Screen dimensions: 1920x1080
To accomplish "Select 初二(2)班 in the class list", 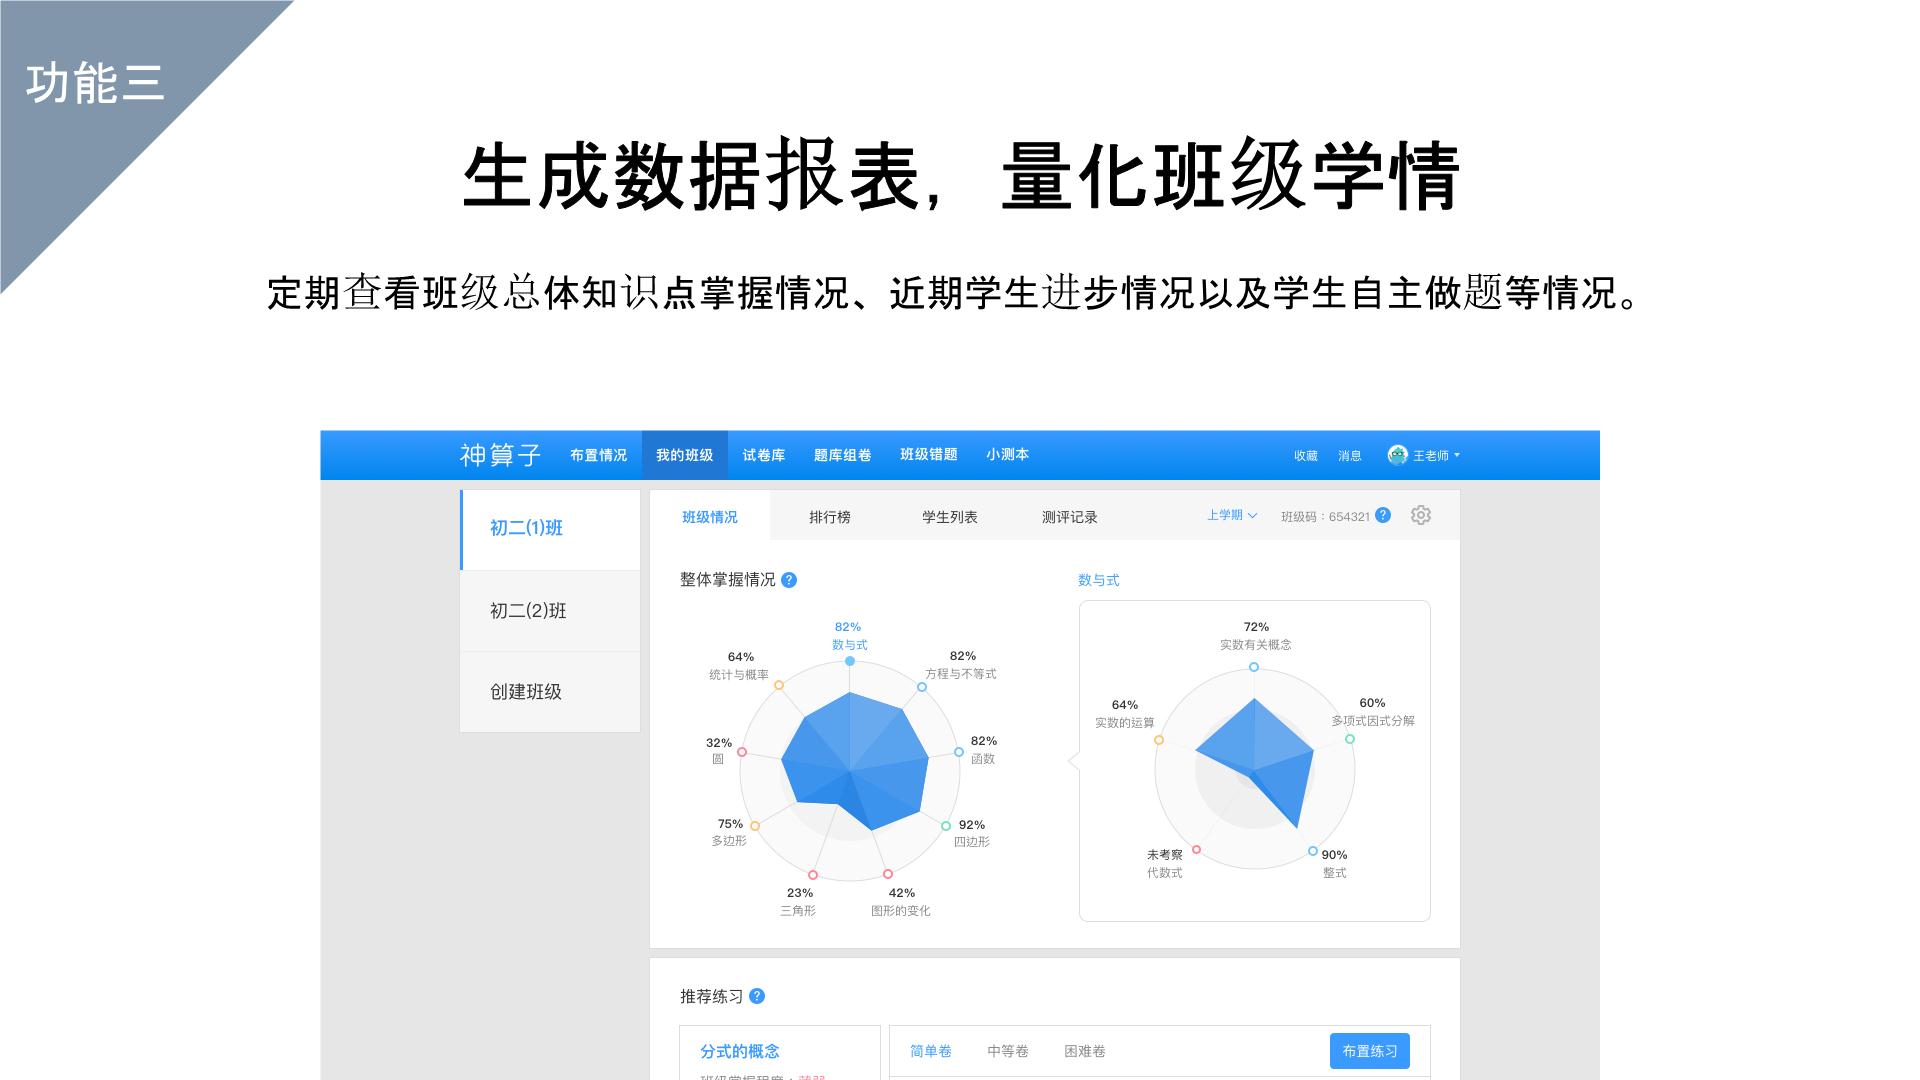I will tap(528, 611).
